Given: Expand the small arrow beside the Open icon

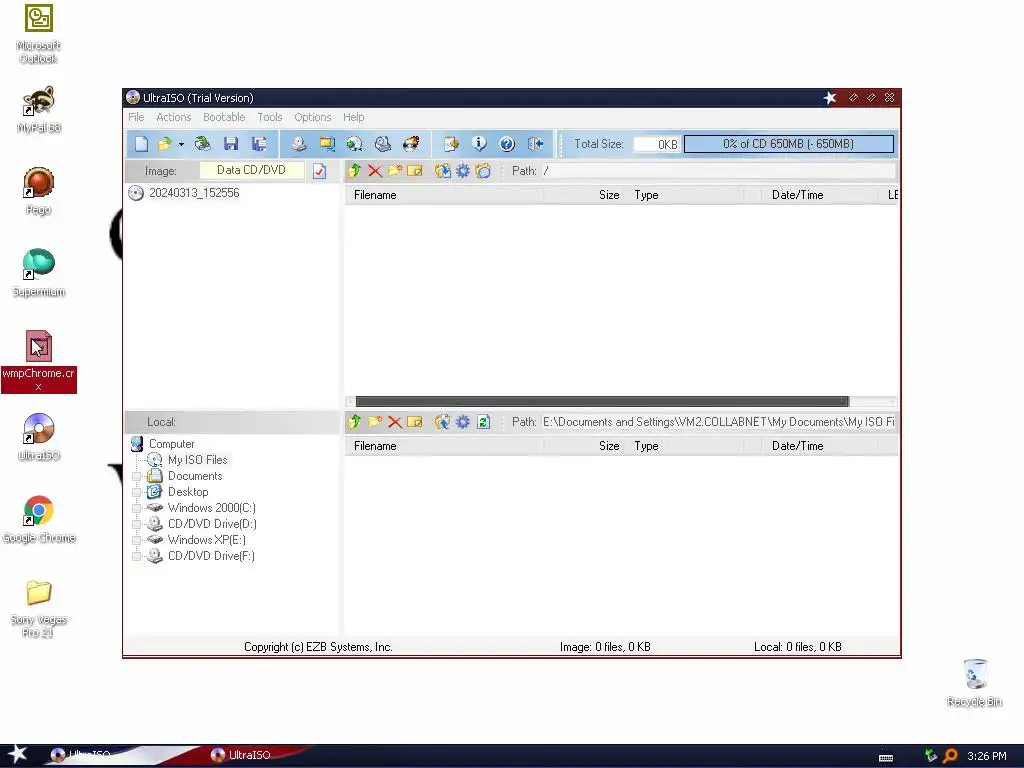Looking at the screenshot, I should coord(181,144).
